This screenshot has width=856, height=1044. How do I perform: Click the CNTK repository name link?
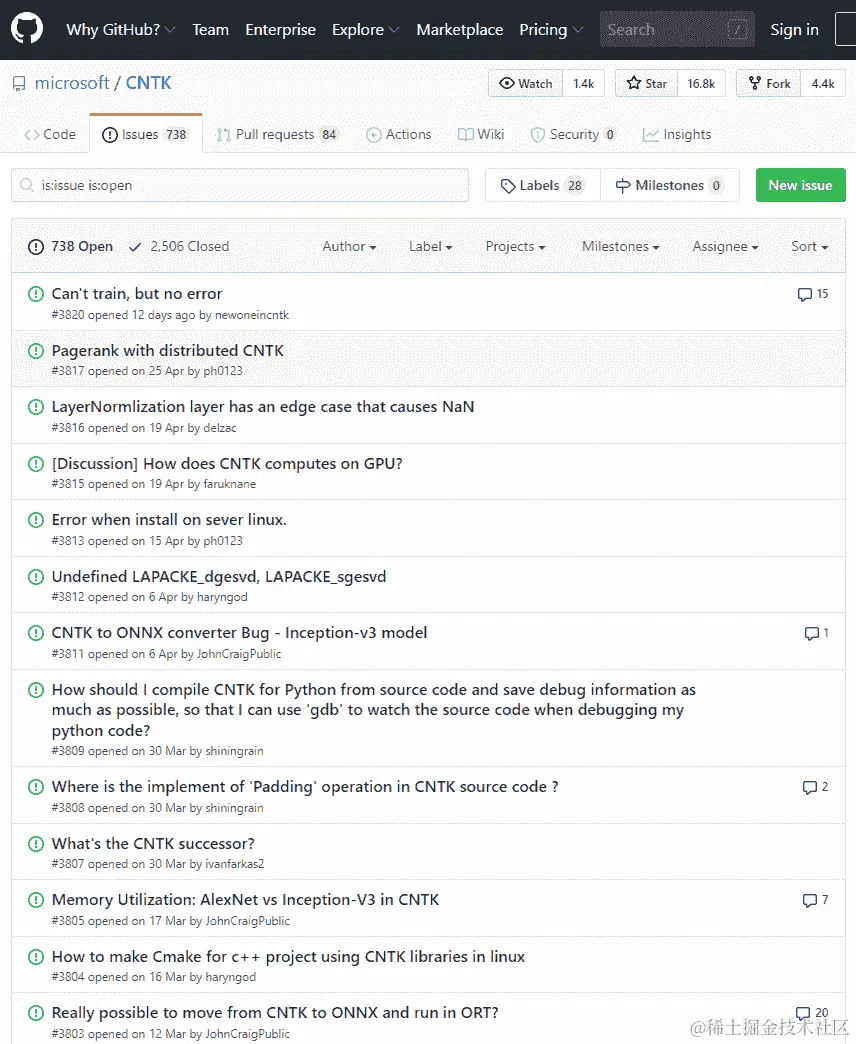click(x=148, y=83)
